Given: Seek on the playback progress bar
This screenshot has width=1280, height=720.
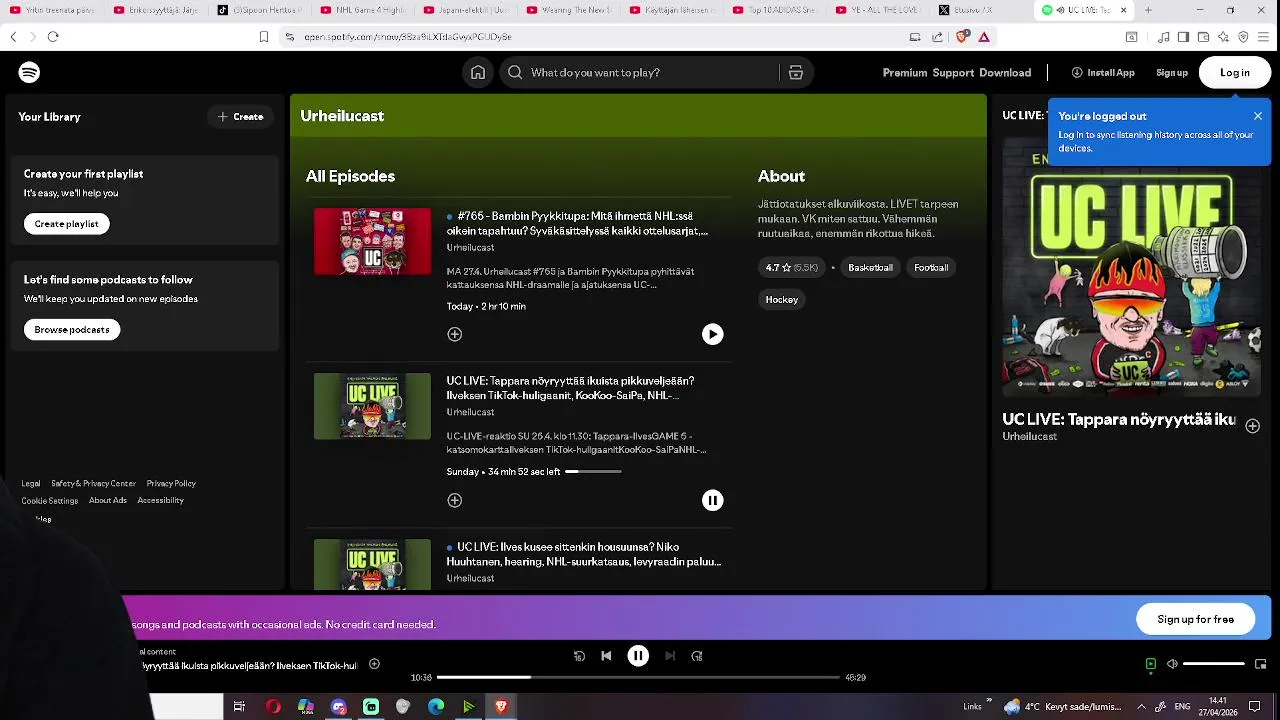Looking at the screenshot, I should [x=638, y=677].
